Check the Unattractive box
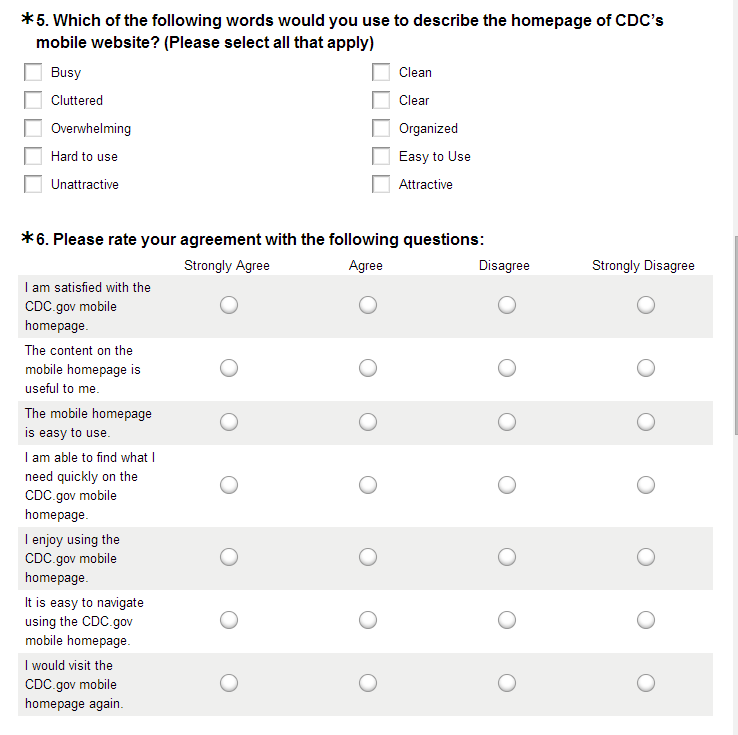The width and height of the screenshot is (738, 735). [x=34, y=185]
